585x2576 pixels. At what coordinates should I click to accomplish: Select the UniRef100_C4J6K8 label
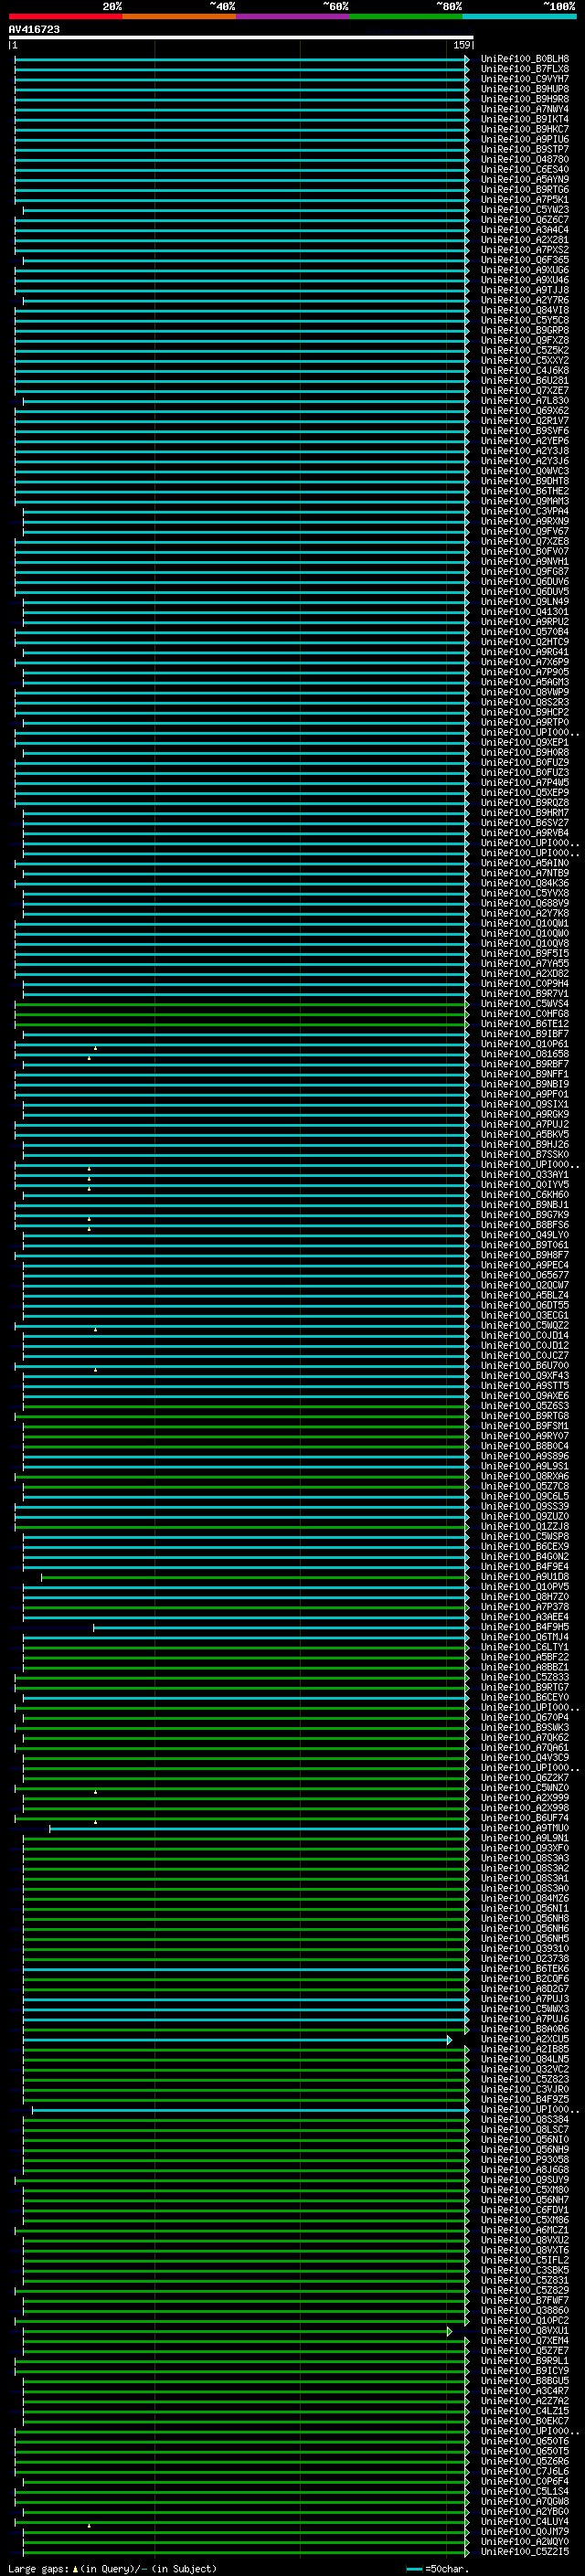point(525,370)
